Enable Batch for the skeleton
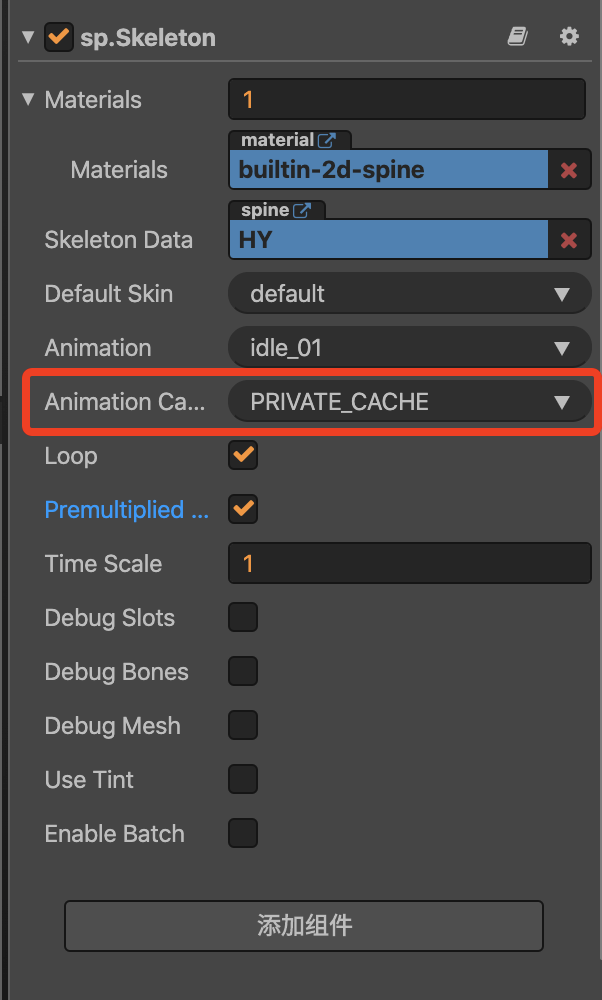Screen dimensions: 602x1000 [x=243, y=834]
